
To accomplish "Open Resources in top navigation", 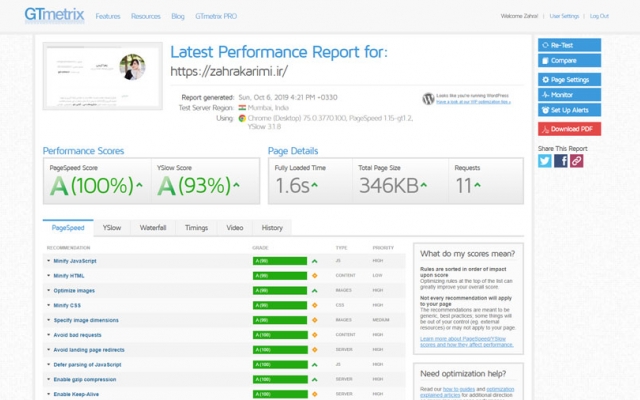I will (146, 16).
